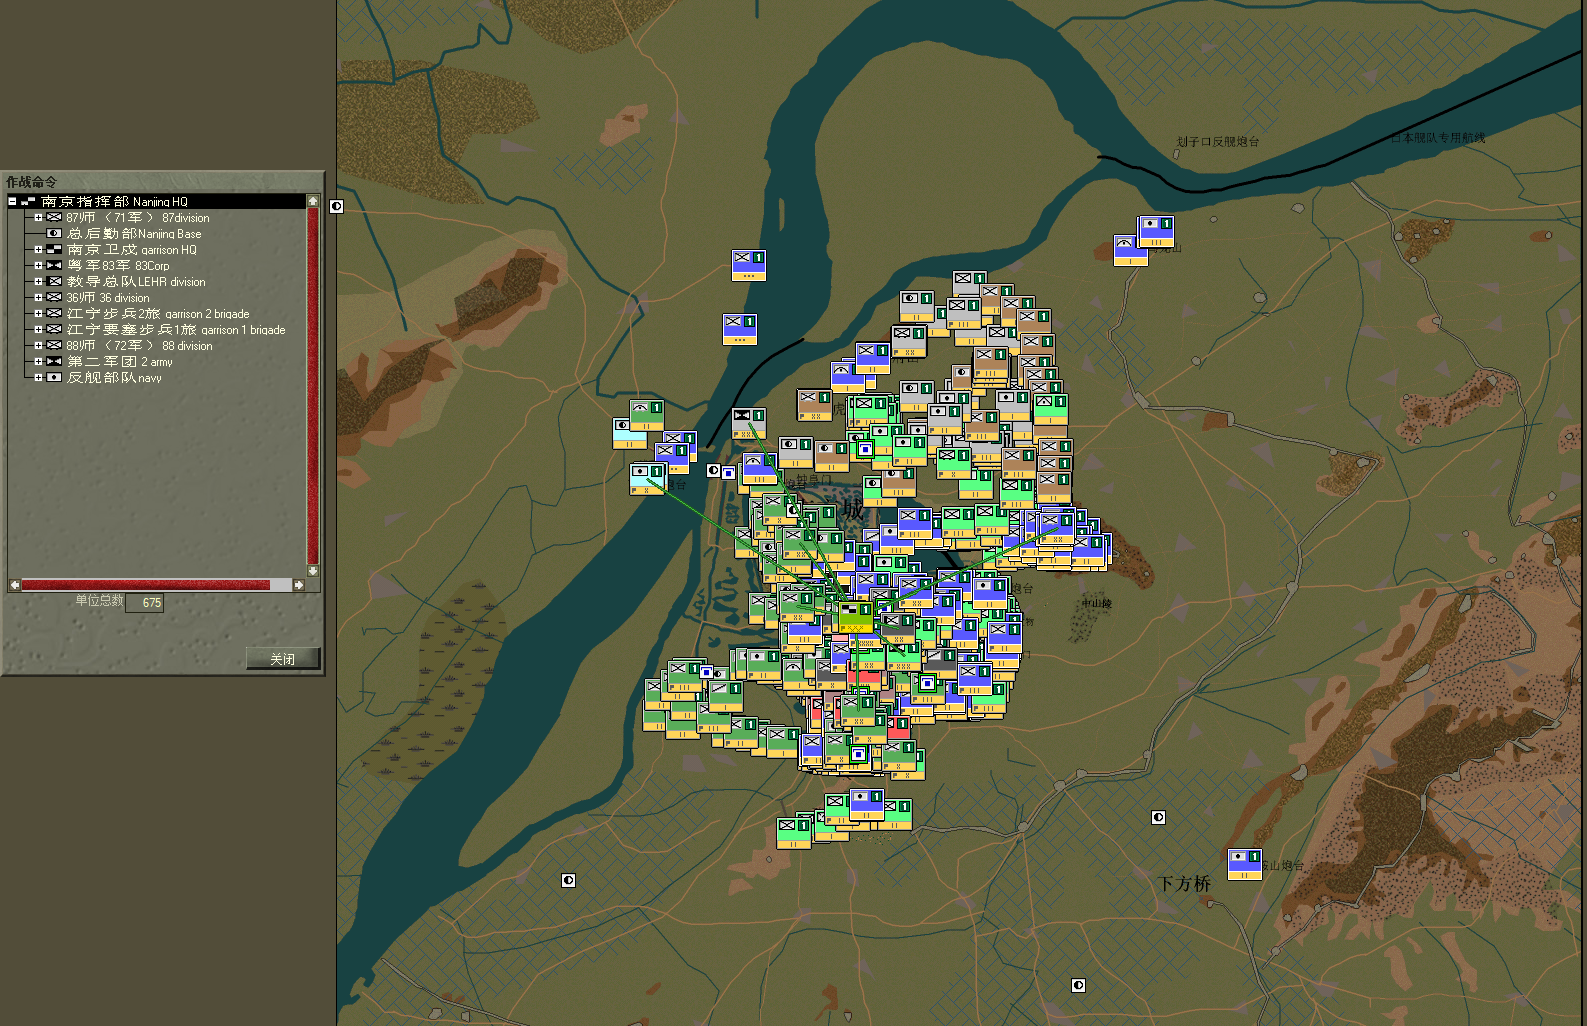
Task: Expand the 87师 87division node
Action: [38, 218]
